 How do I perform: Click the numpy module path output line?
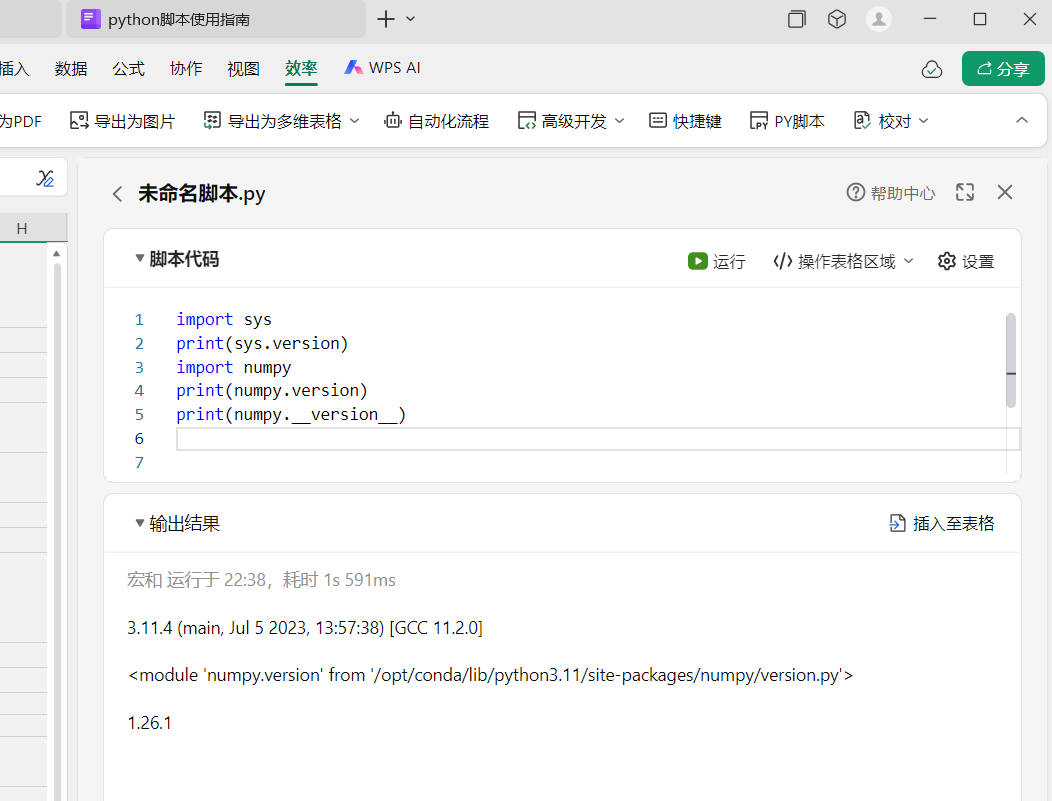click(490, 675)
